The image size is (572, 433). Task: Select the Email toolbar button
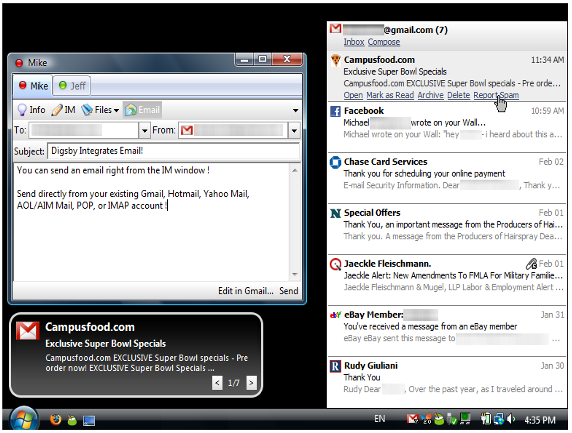pos(142,110)
